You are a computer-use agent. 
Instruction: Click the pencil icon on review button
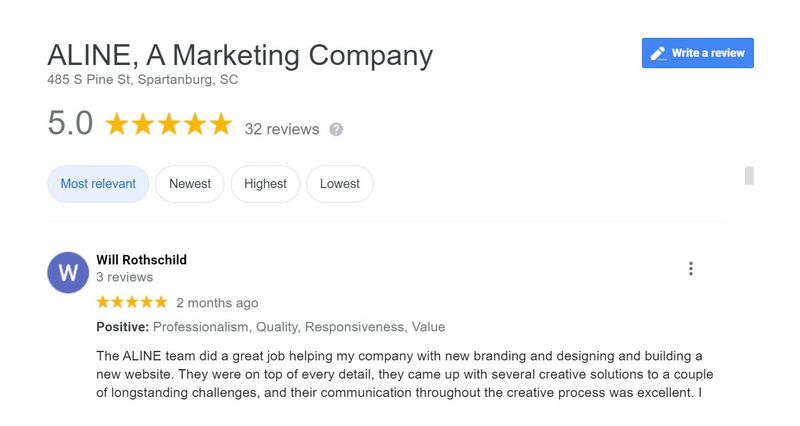tap(658, 54)
